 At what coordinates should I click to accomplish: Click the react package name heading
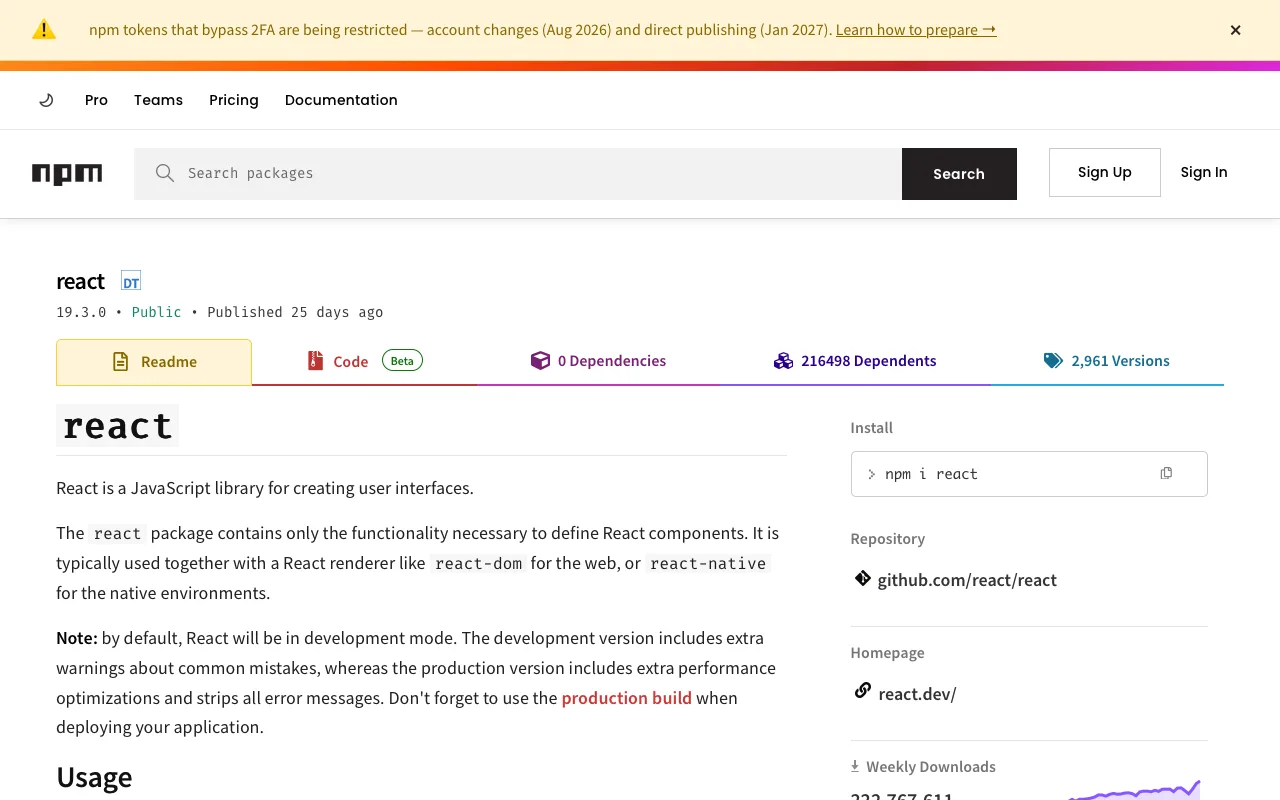pos(80,282)
